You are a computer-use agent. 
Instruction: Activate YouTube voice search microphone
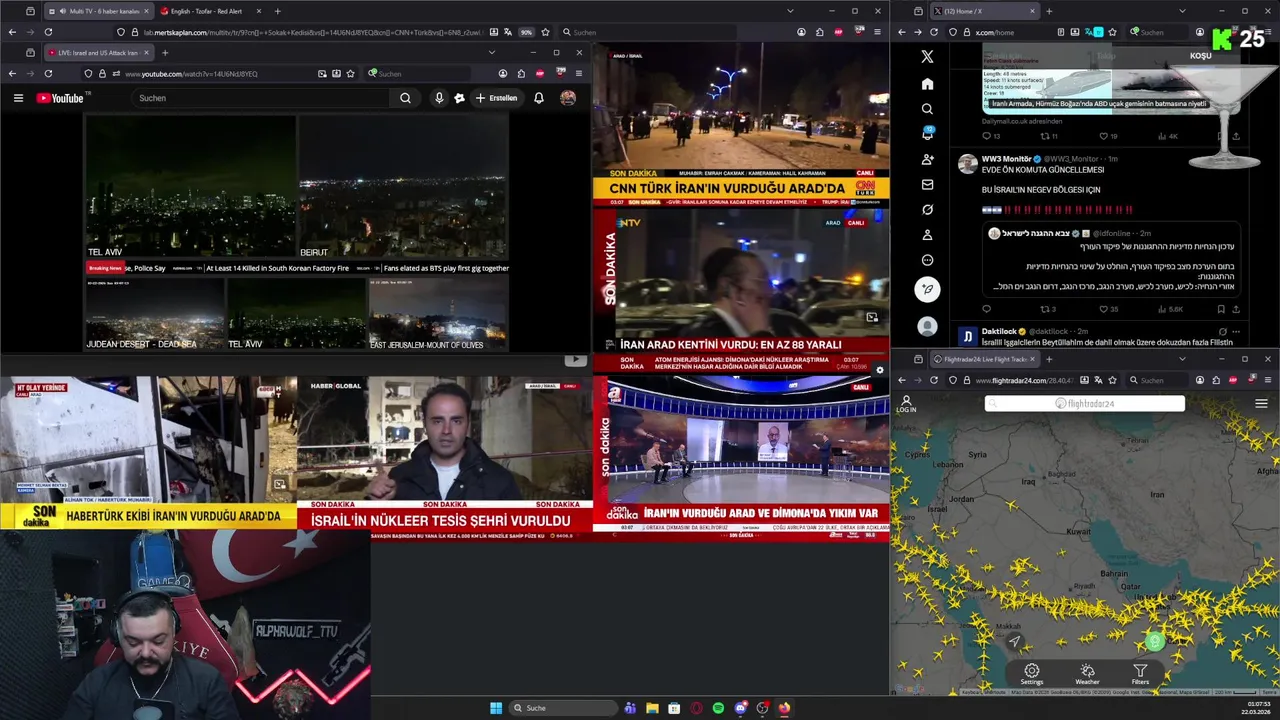point(439,98)
